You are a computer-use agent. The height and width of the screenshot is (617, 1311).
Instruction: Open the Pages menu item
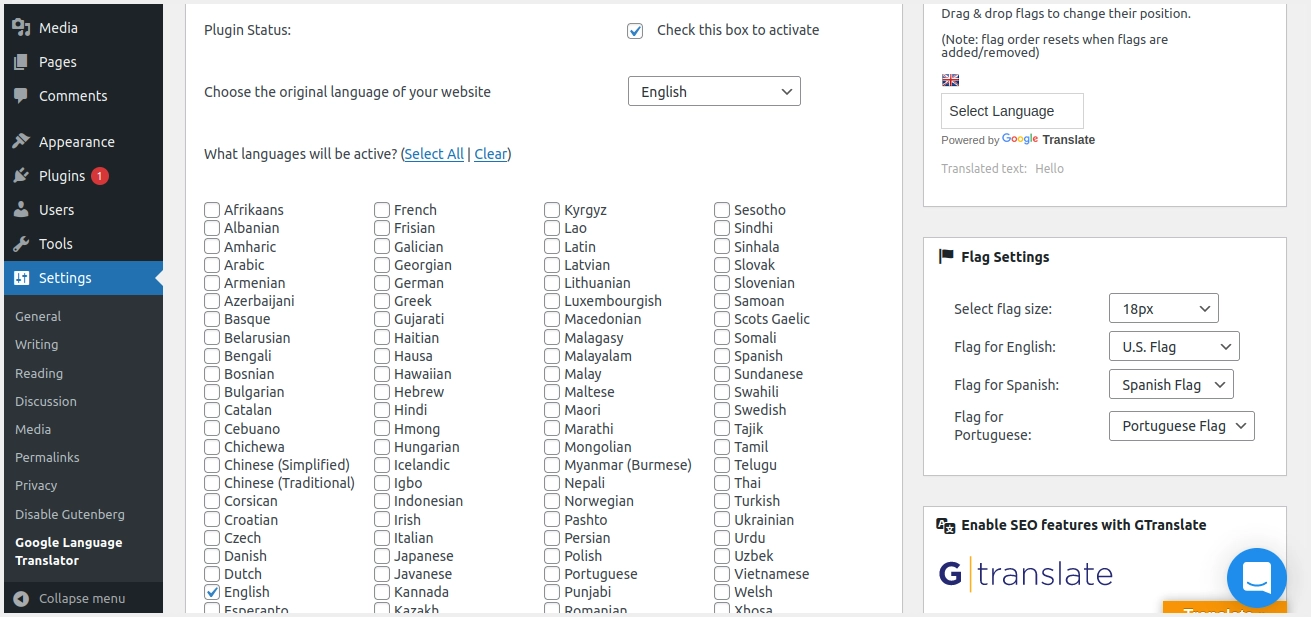point(58,62)
